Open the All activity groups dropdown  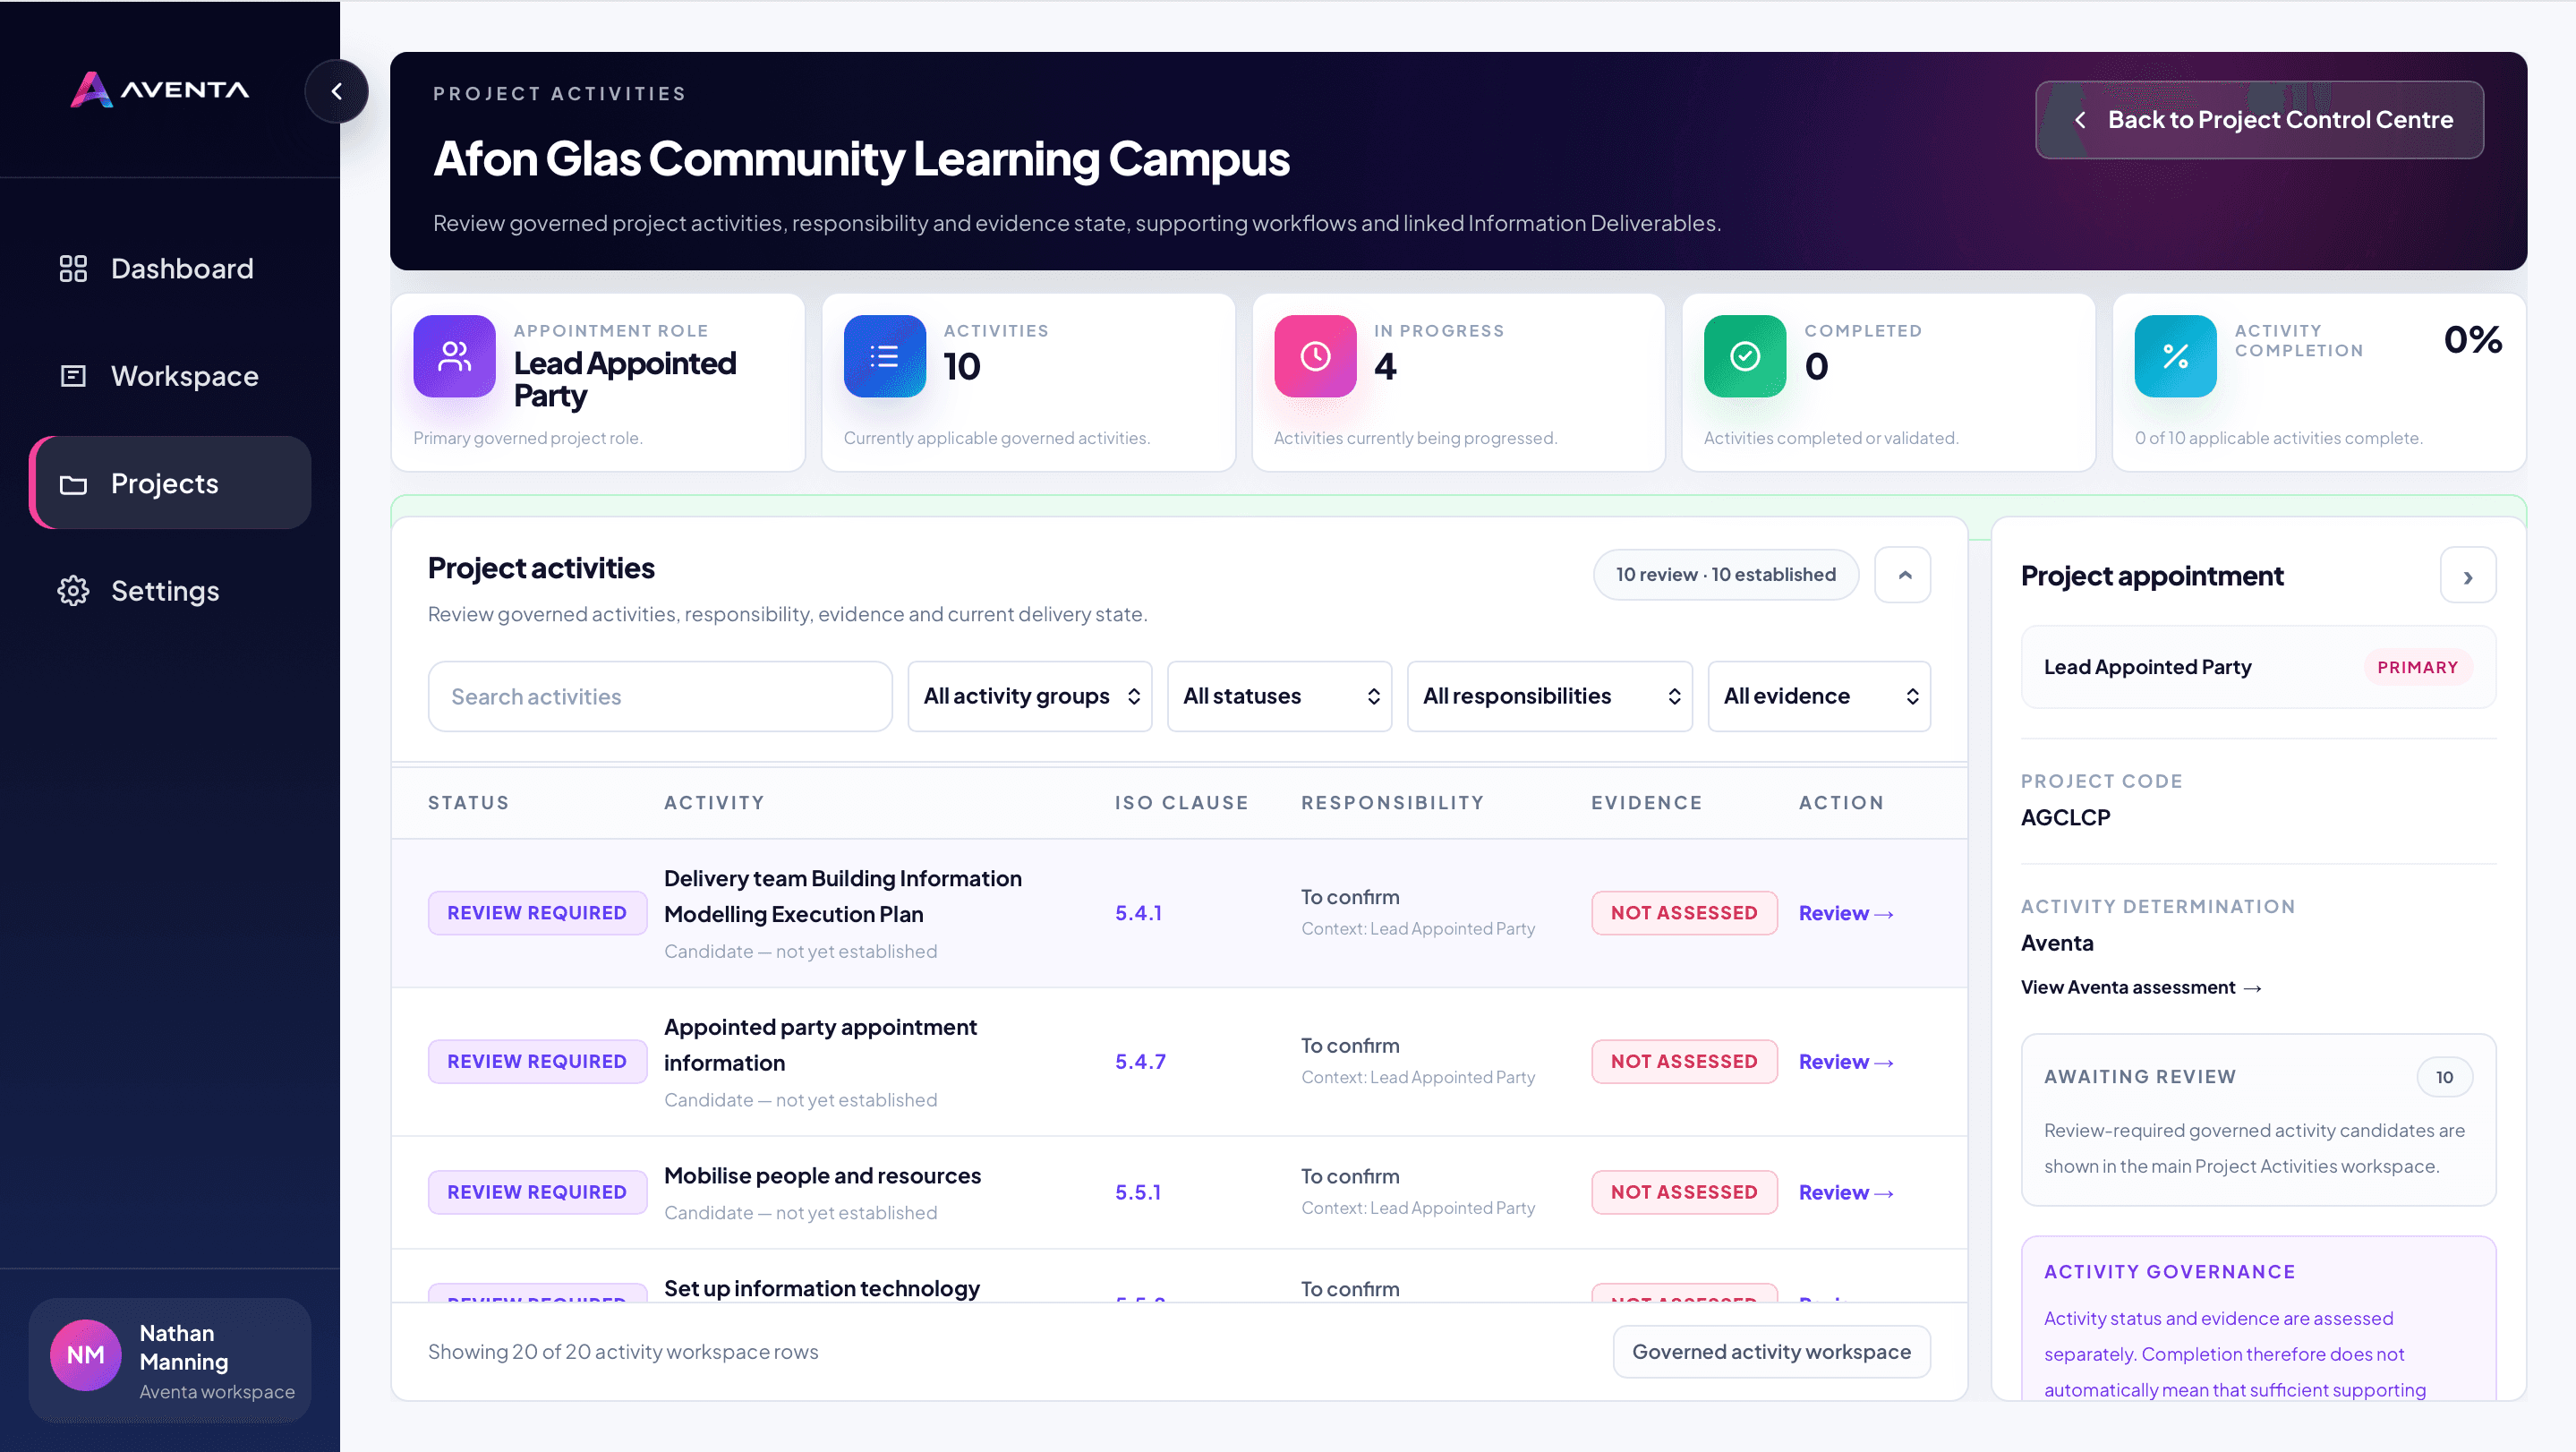(x=1030, y=696)
